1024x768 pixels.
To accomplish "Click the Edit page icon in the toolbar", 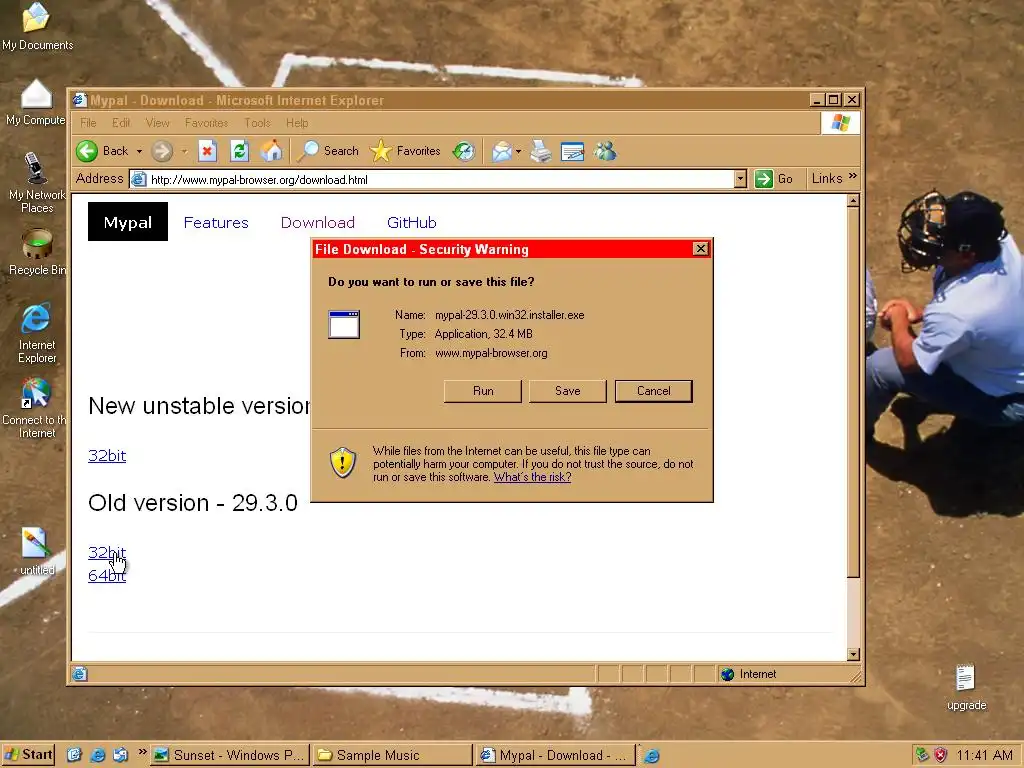I will [573, 152].
